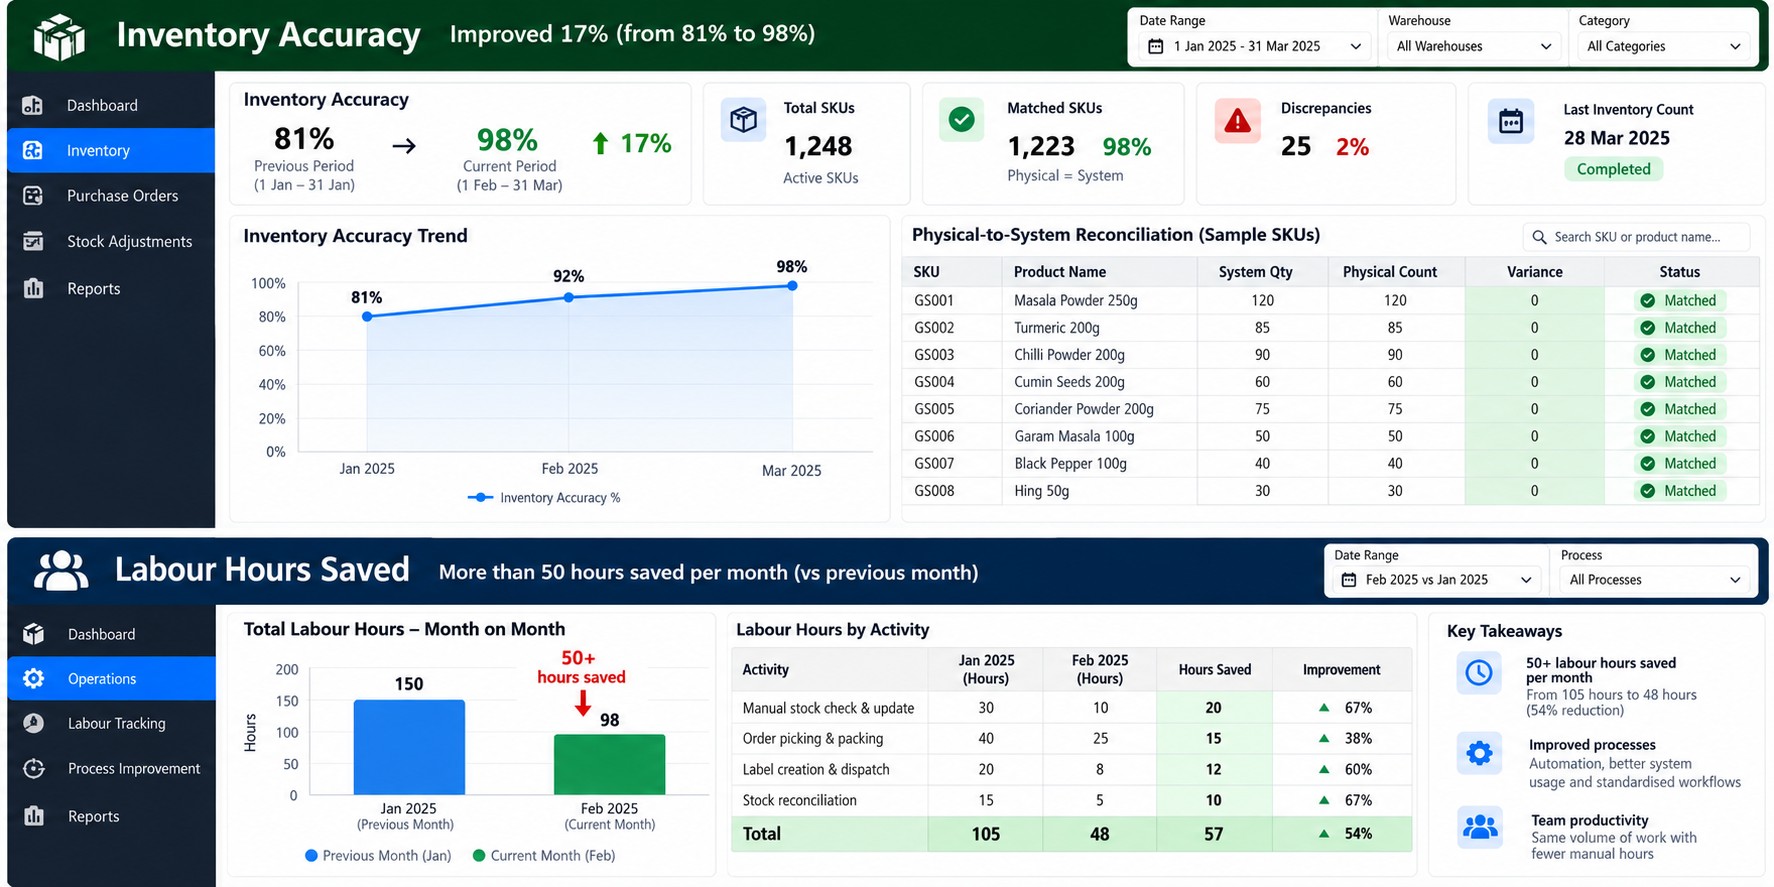Expand the Category dropdown showing All Categories
Viewport: 1774px width, 887px height.
[x=1664, y=46]
